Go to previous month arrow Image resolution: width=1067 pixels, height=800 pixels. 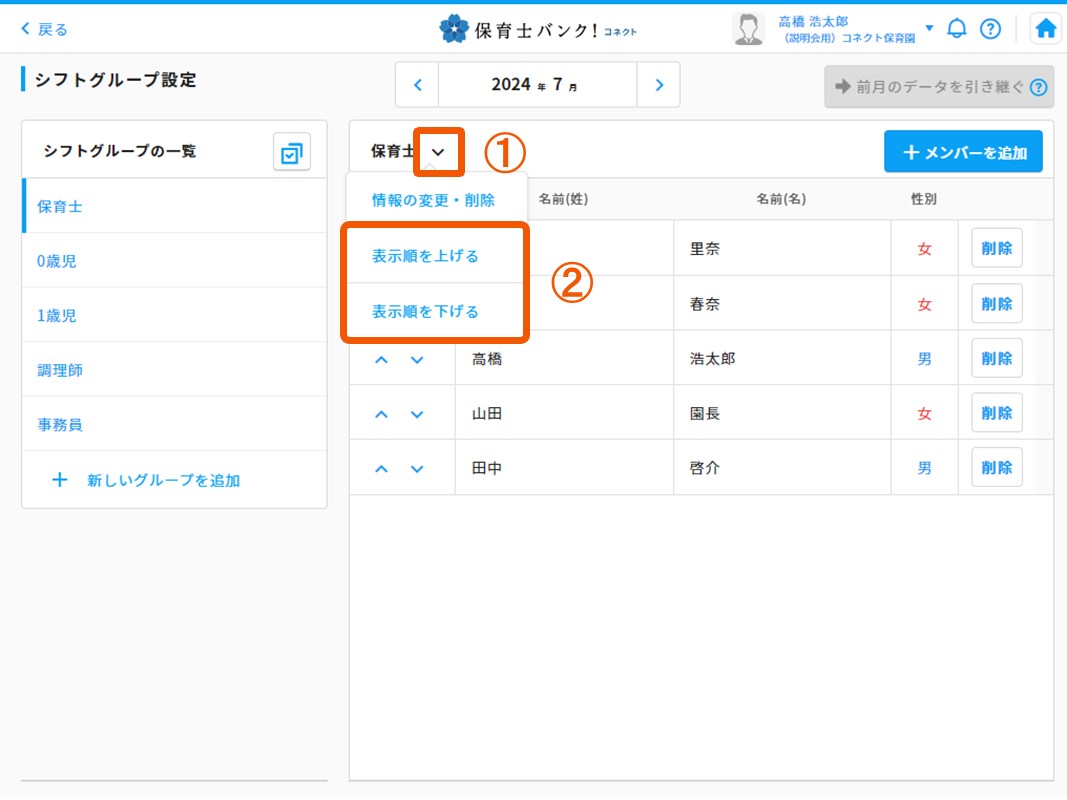pos(418,85)
